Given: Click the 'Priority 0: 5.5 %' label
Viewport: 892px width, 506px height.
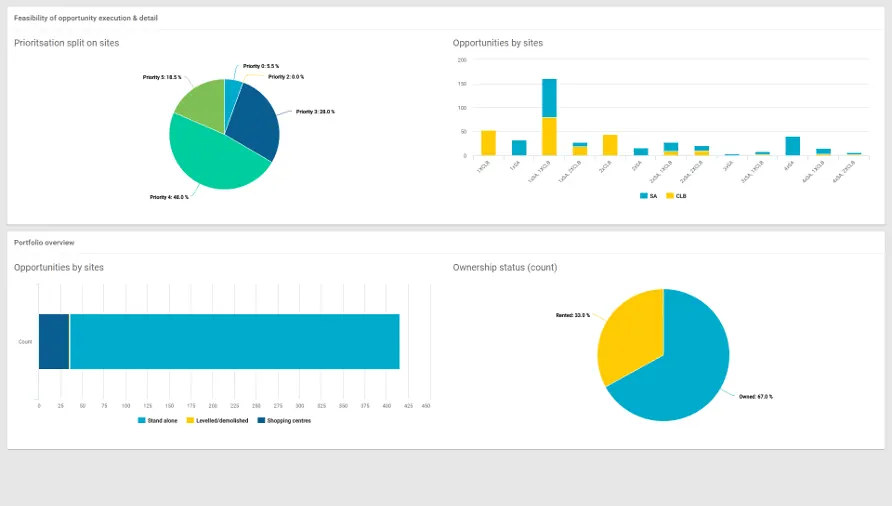Looking at the screenshot, I should 261,66.
